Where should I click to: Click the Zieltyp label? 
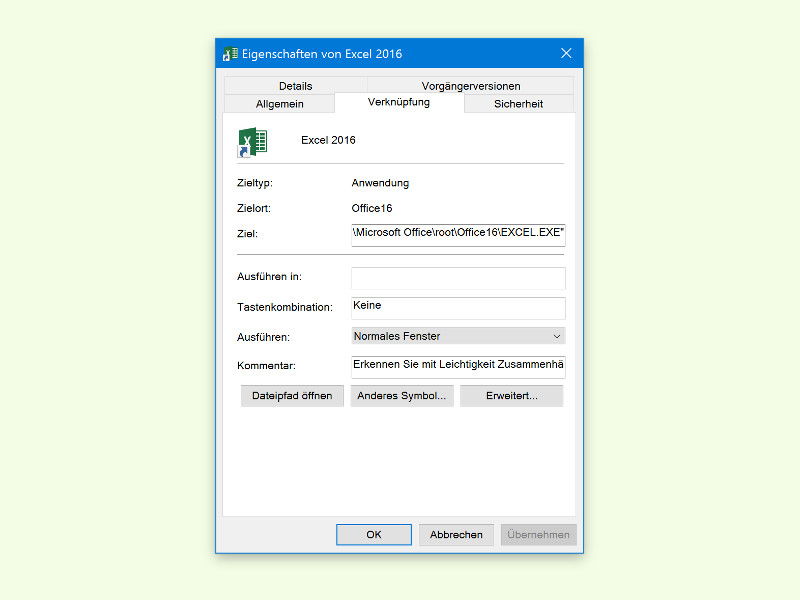click(x=255, y=183)
